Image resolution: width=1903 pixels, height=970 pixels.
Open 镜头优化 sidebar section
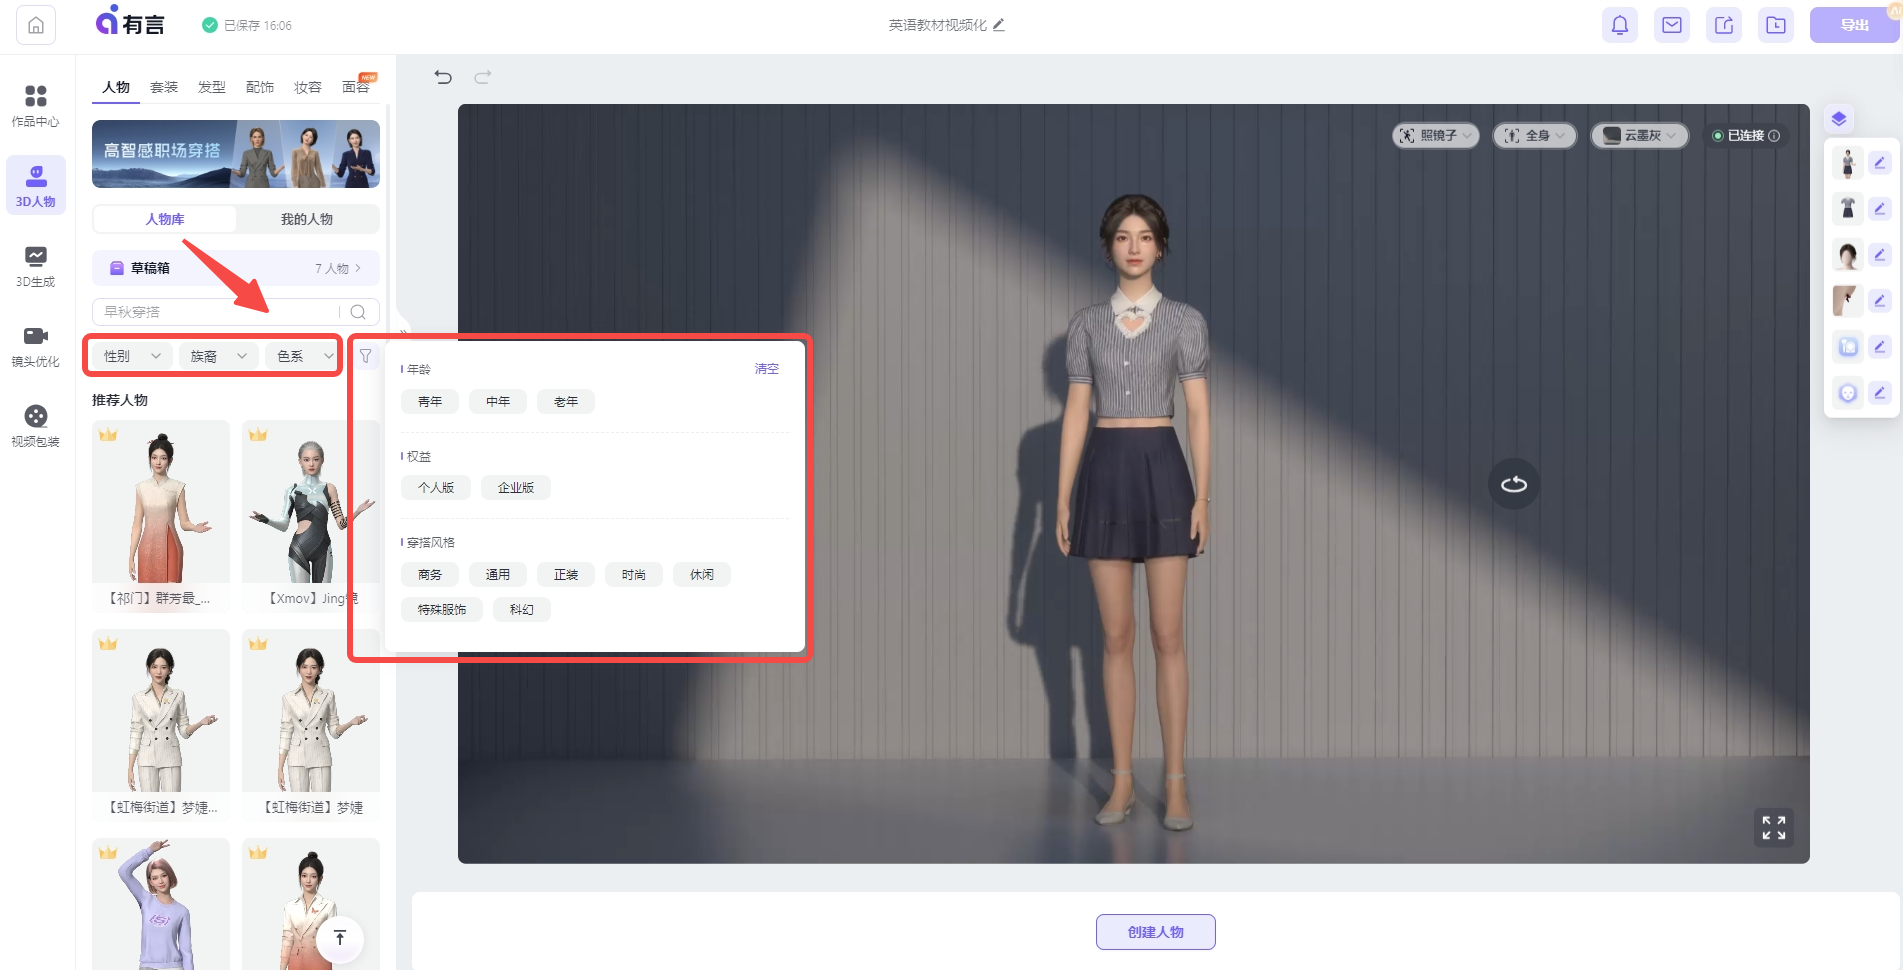36,346
